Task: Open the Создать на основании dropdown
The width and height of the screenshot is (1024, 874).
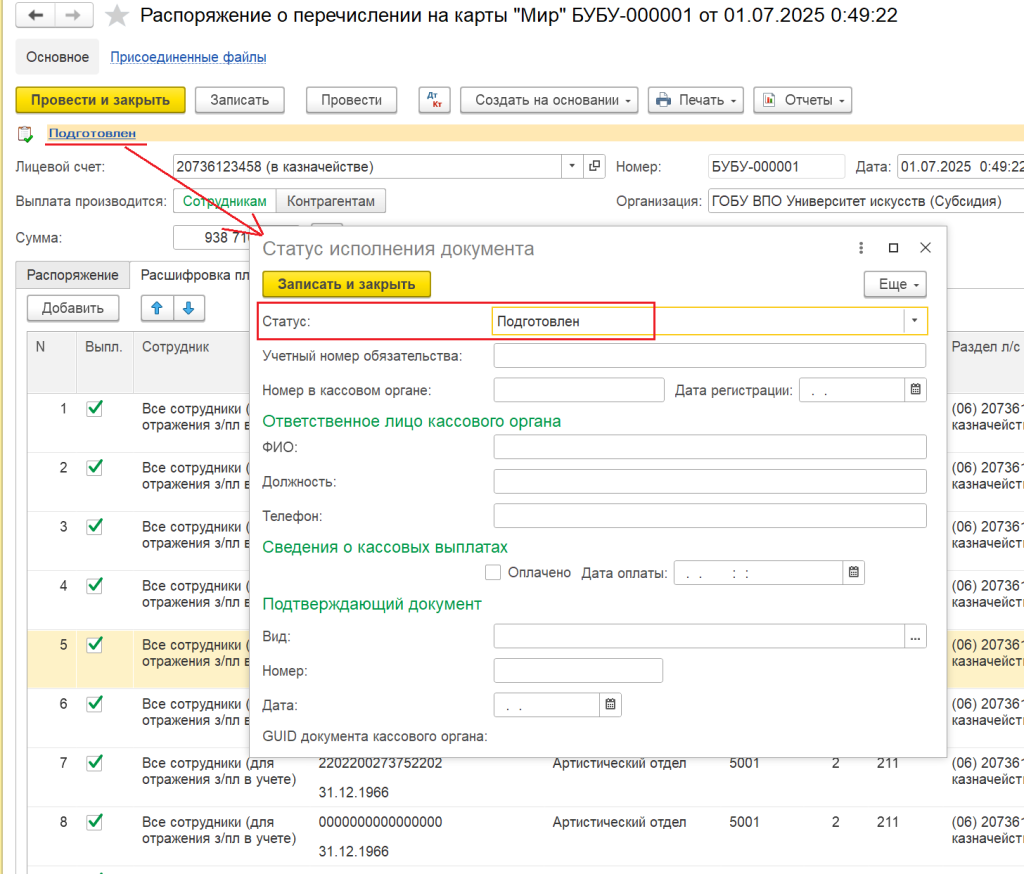Action: [x=549, y=100]
